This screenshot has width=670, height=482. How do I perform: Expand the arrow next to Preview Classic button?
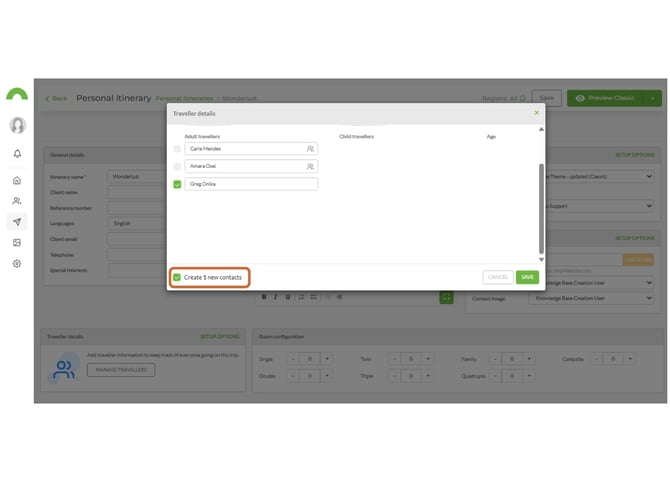(652, 98)
